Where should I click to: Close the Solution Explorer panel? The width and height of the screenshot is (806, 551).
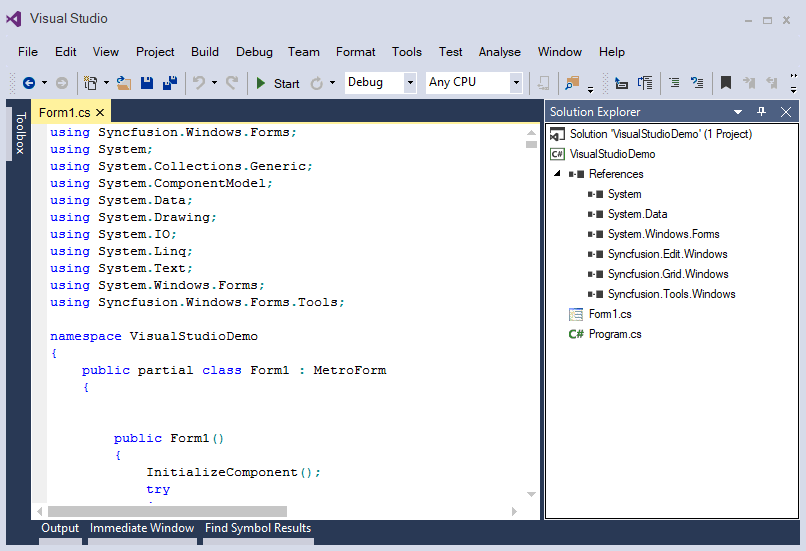pyautogui.click(x=786, y=112)
